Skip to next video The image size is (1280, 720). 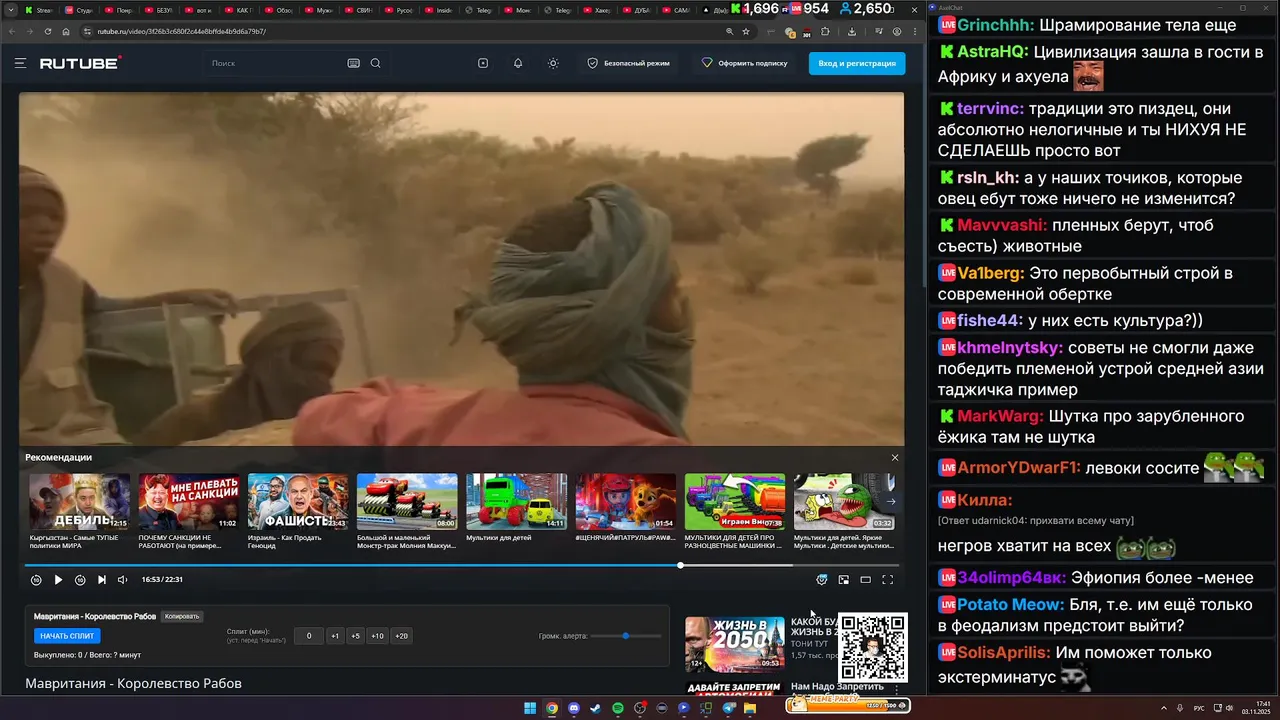coord(102,580)
